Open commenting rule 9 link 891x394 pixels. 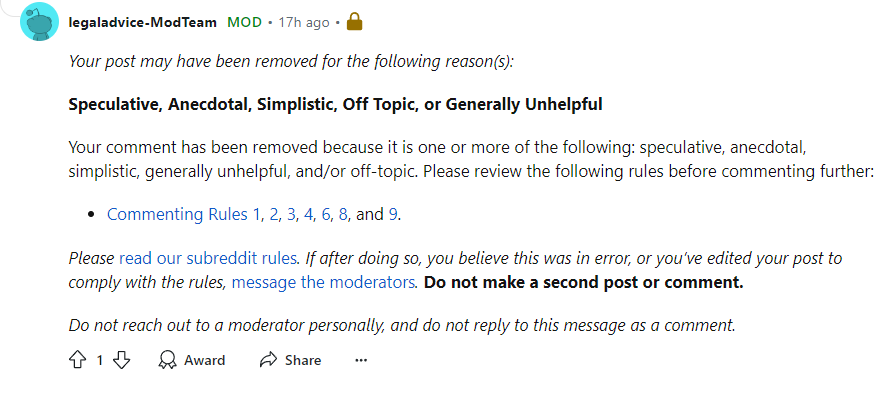pos(393,214)
